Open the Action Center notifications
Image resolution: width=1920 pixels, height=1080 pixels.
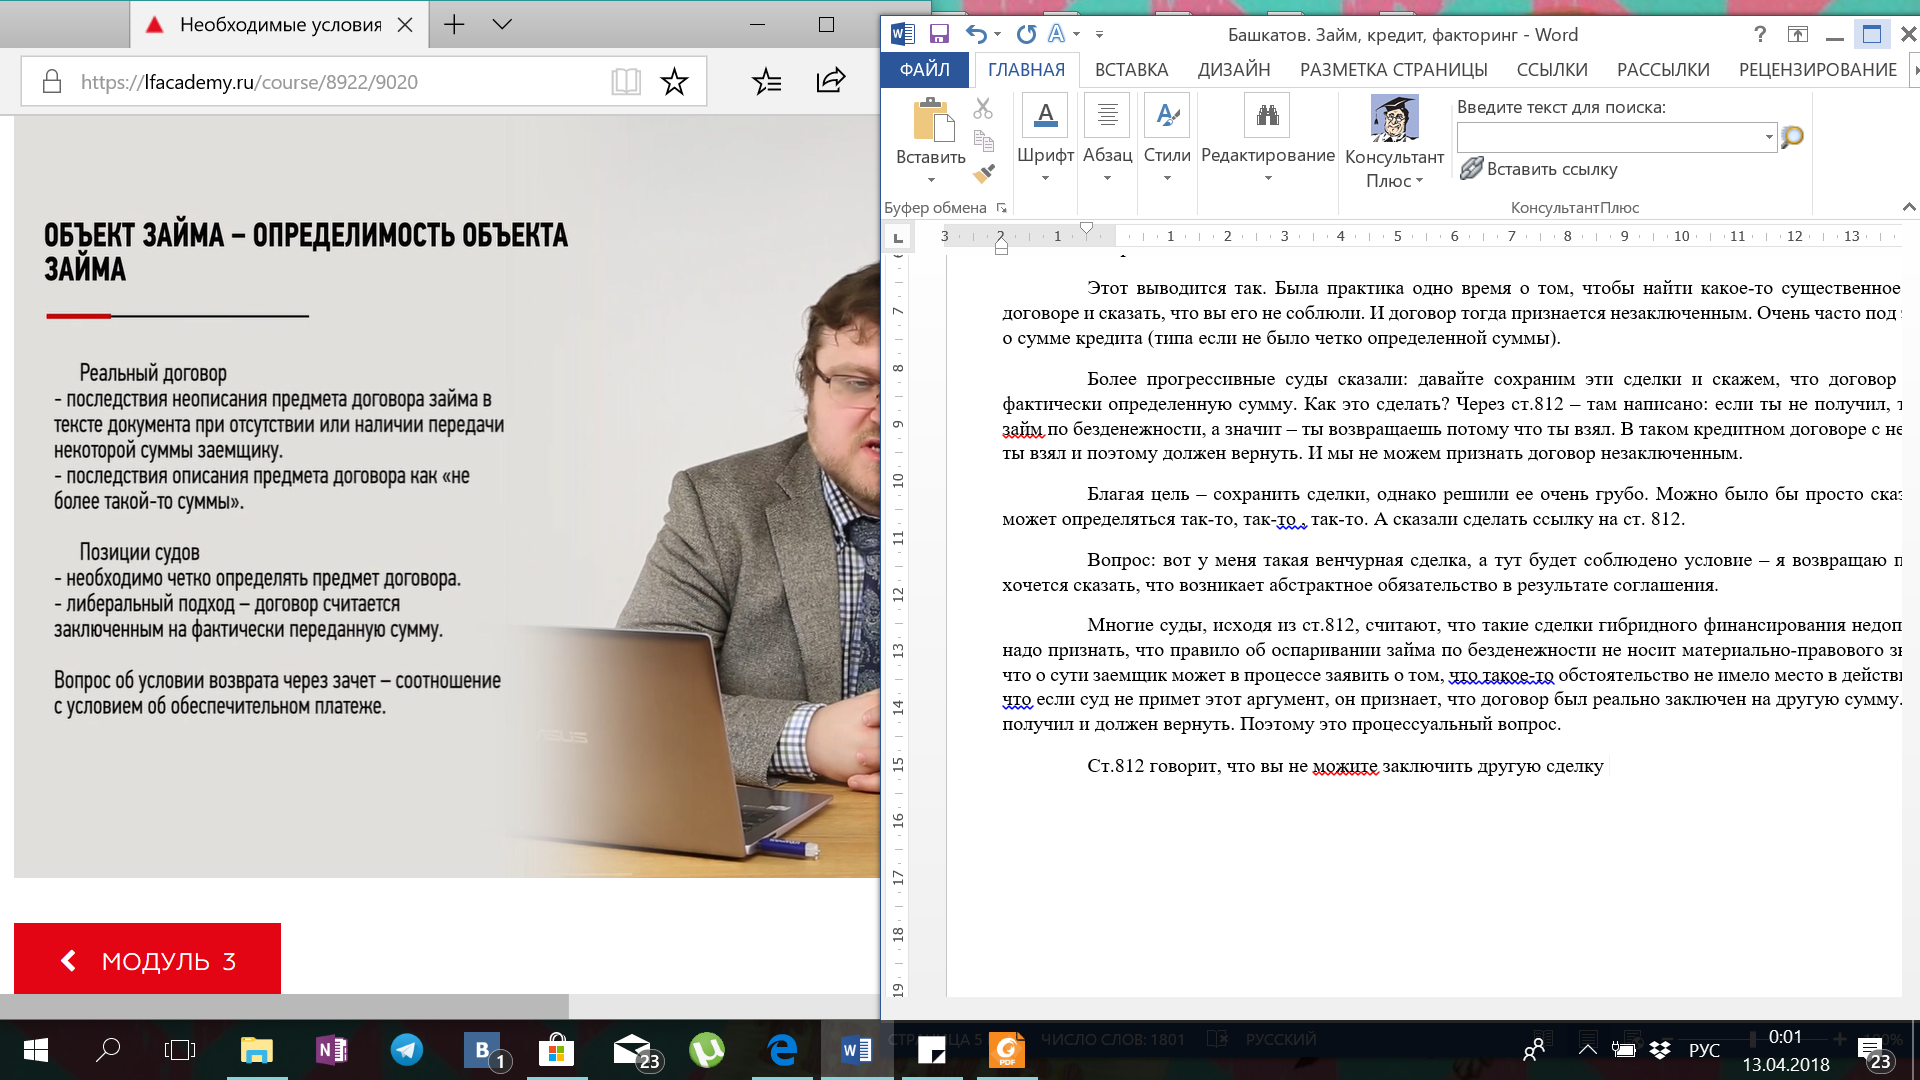click(x=1872, y=1052)
